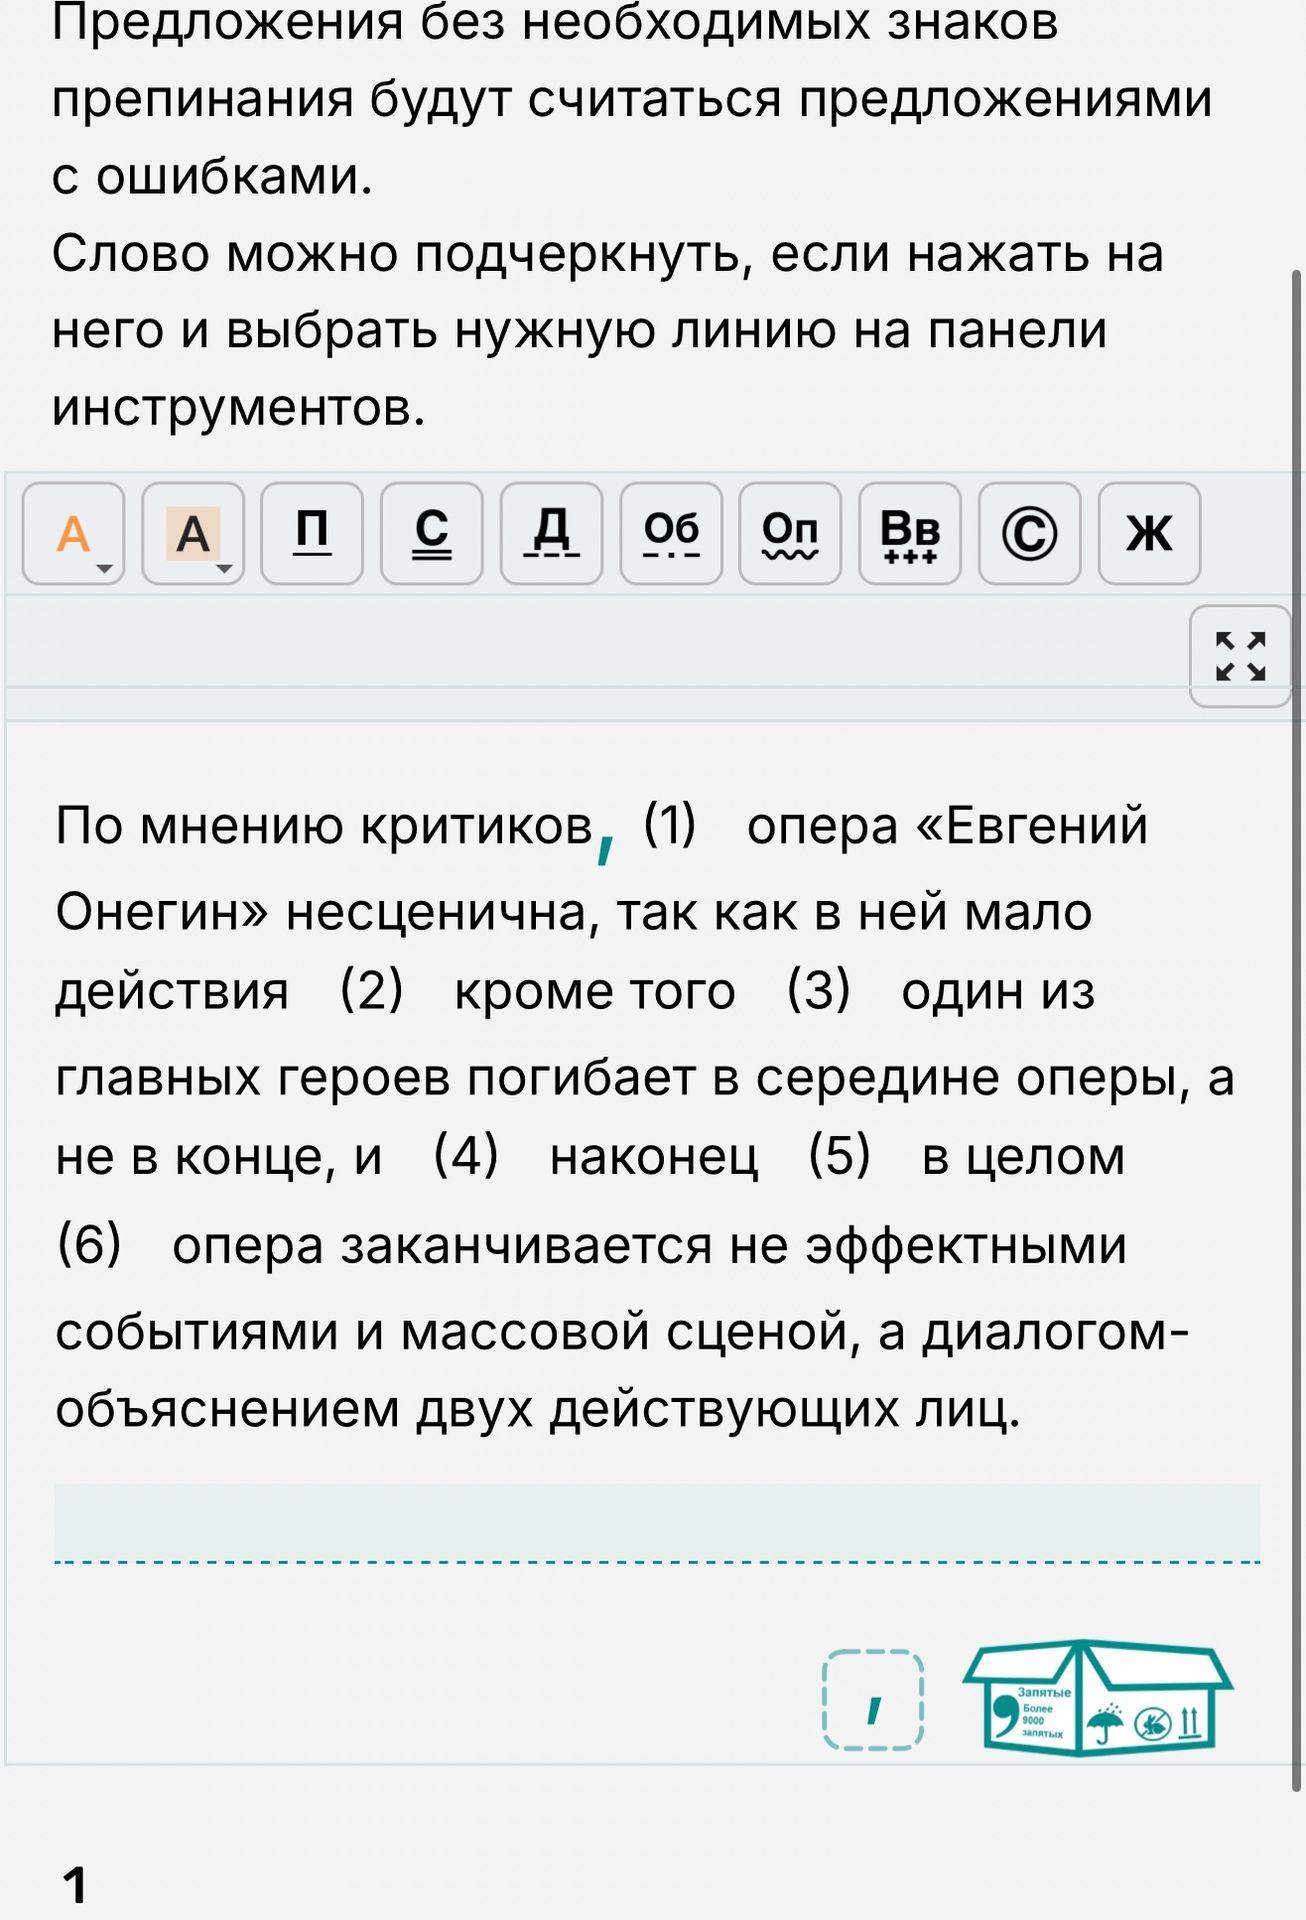
Task: Click the word «погибает» in the sentence
Action: click(x=581, y=1078)
